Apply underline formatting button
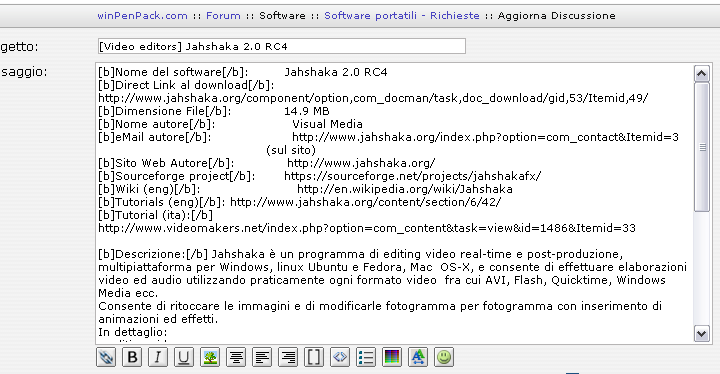This screenshot has width=720, height=374. [183, 357]
